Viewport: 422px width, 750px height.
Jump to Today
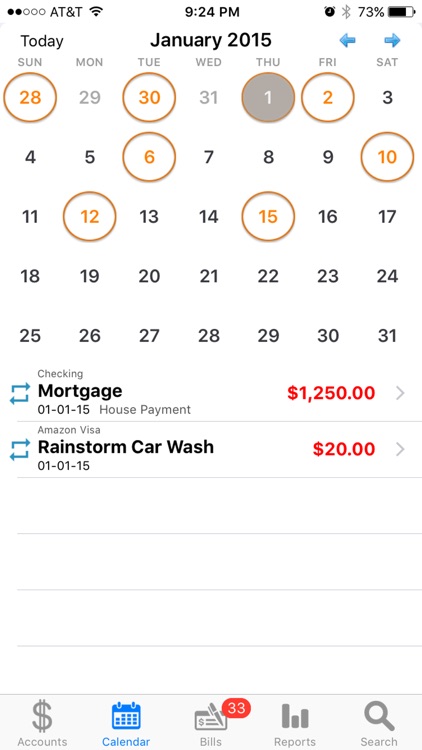tap(42, 42)
